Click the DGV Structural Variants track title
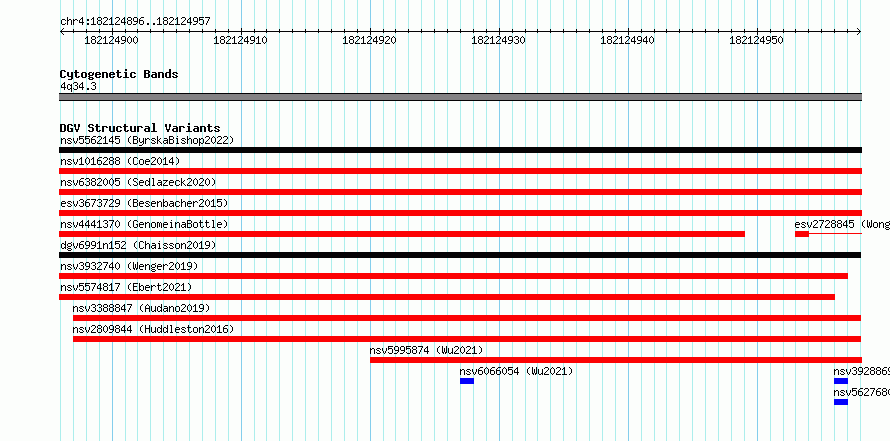Screen dimensions: 890x441 click(140, 128)
